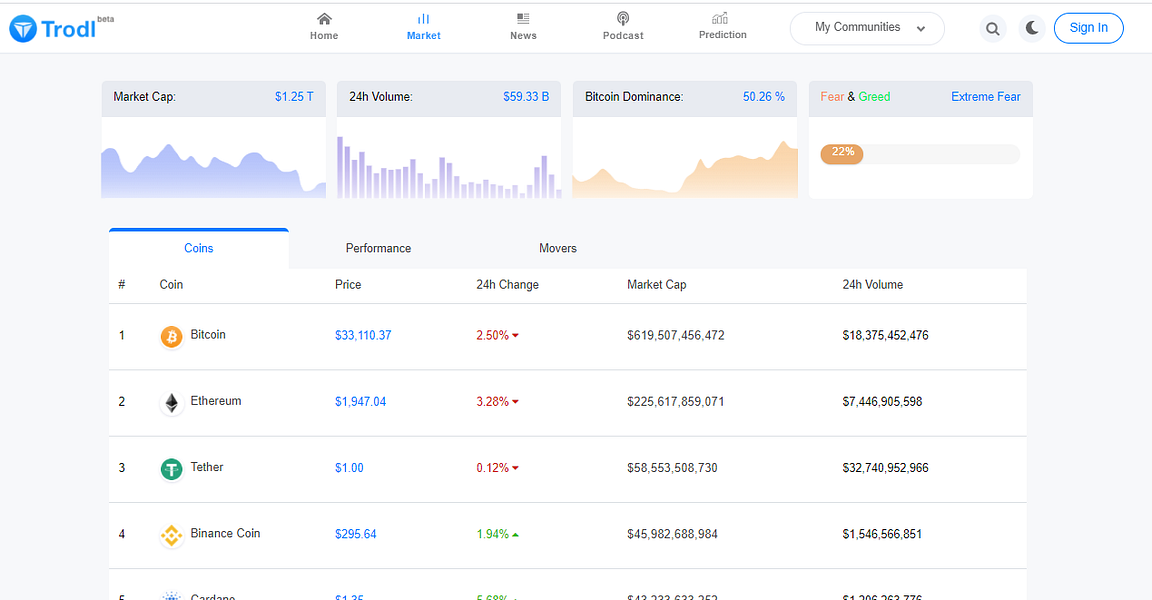Click Ethereum's 3.28% change value
Image resolution: width=1152 pixels, height=600 pixels.
point(492,402)
